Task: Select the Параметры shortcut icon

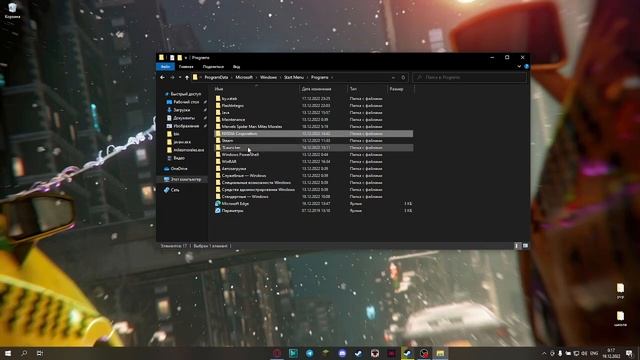Action: (x=218, y=210)
